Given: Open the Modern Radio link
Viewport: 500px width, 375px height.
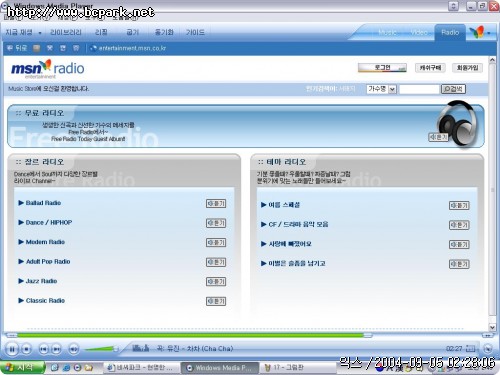Looking at the screenshot, I should pyautogui.click(x=45, y=242).
